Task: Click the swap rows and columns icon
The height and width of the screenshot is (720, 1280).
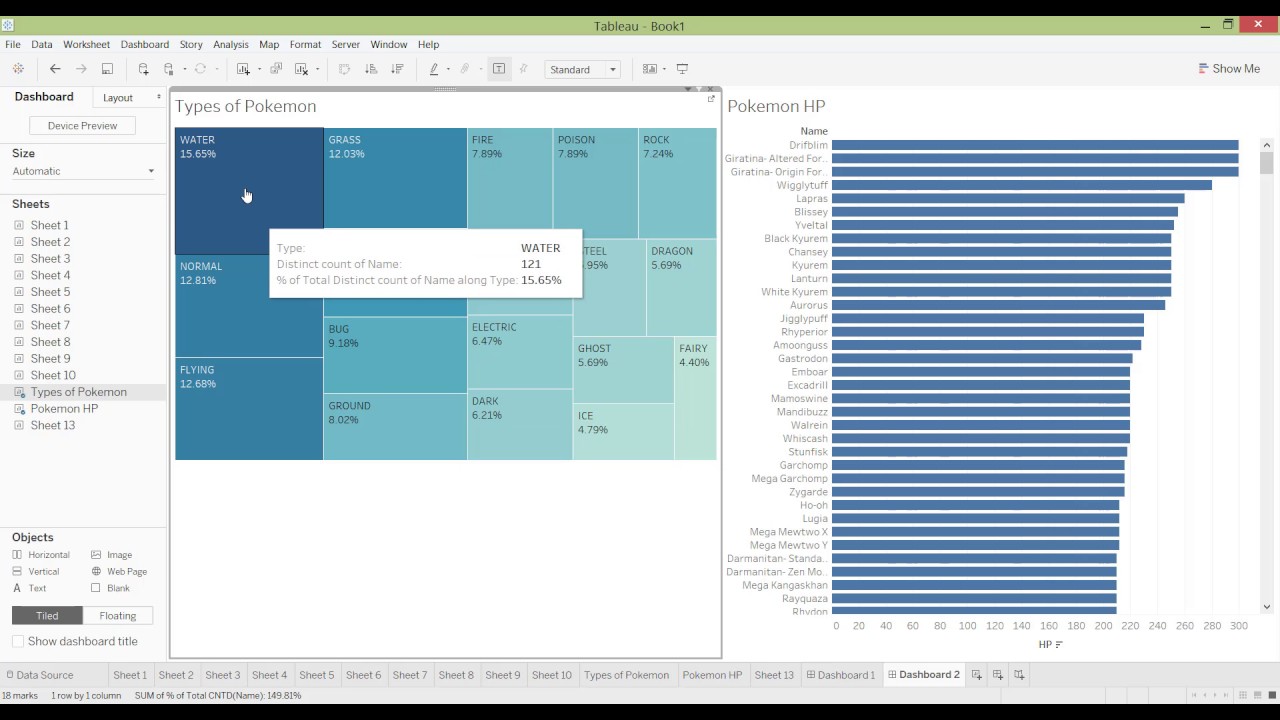Action: tap(344, 69)
